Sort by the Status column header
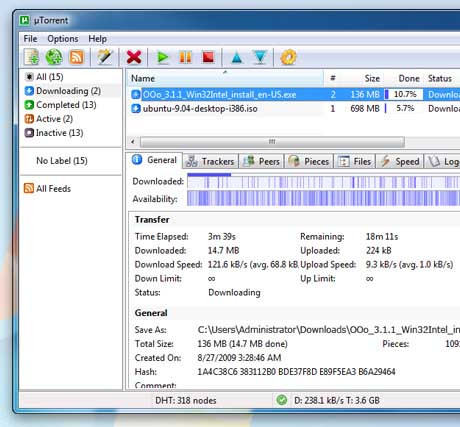The width and height of the screenshot is (460, 427). [x=442, y=79]
